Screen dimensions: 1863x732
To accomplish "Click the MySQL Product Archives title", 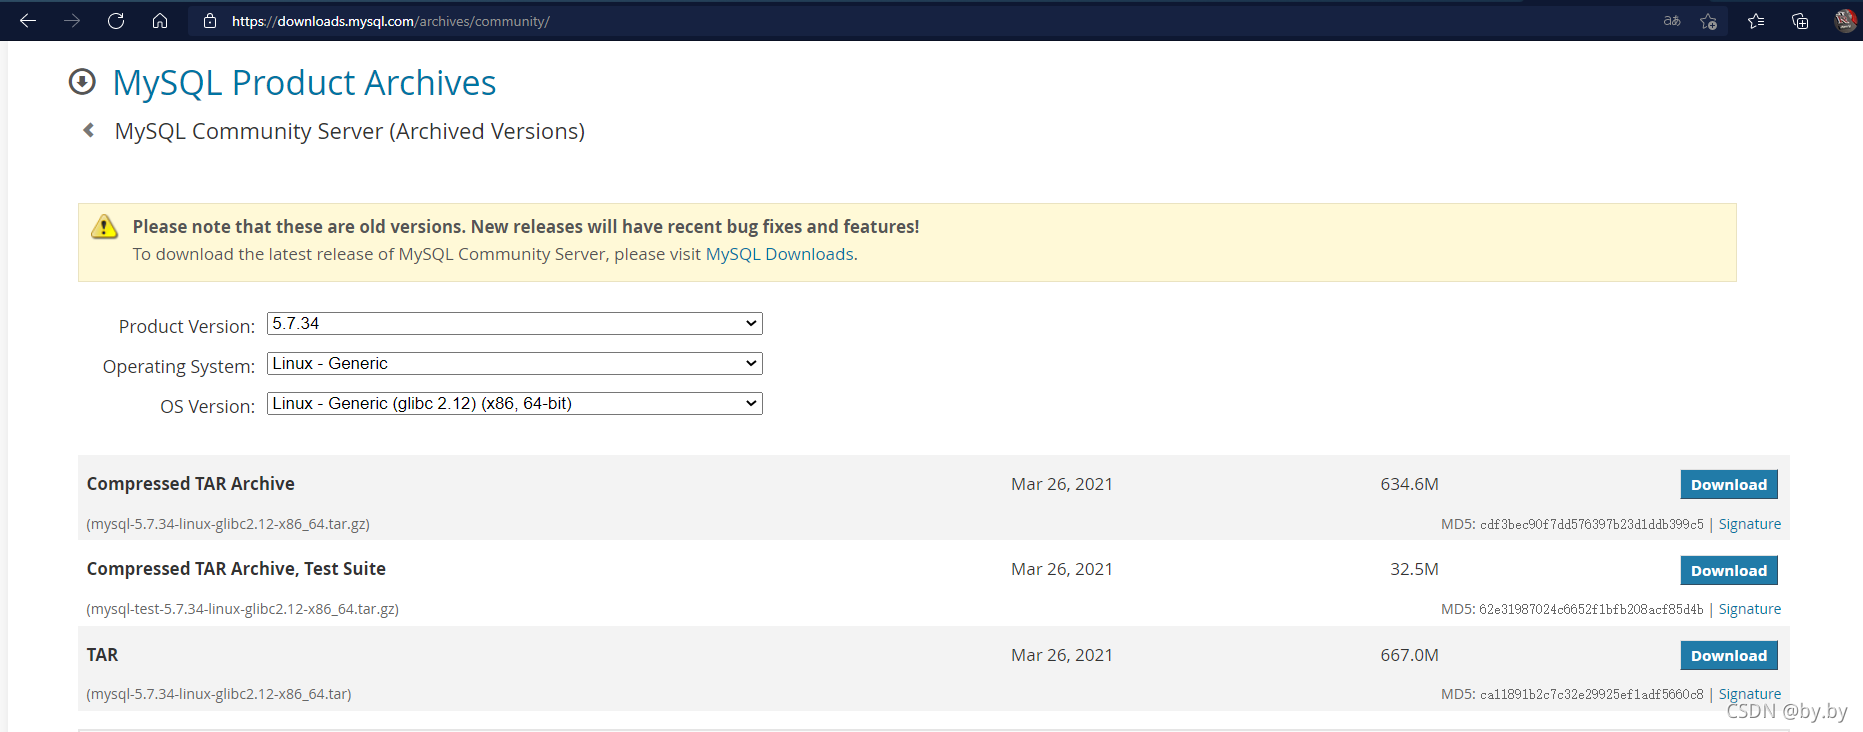I will click(304, 83).
